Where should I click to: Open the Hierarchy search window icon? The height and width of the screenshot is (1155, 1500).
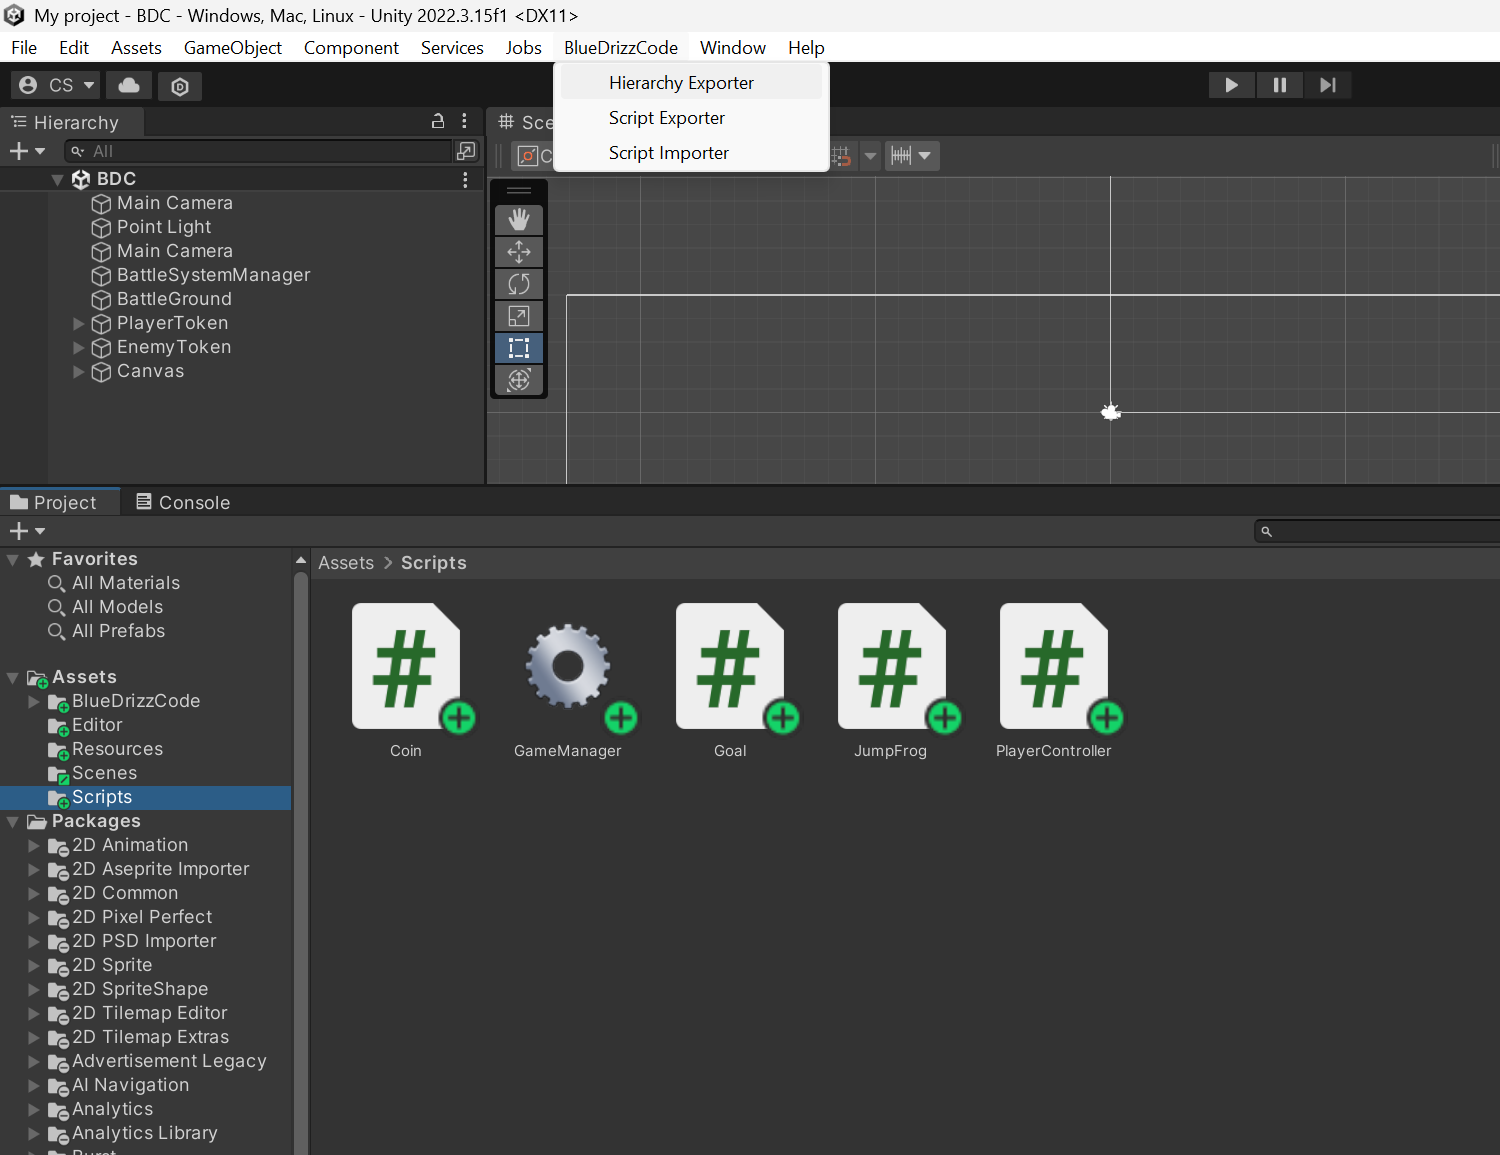click(466, 151)
